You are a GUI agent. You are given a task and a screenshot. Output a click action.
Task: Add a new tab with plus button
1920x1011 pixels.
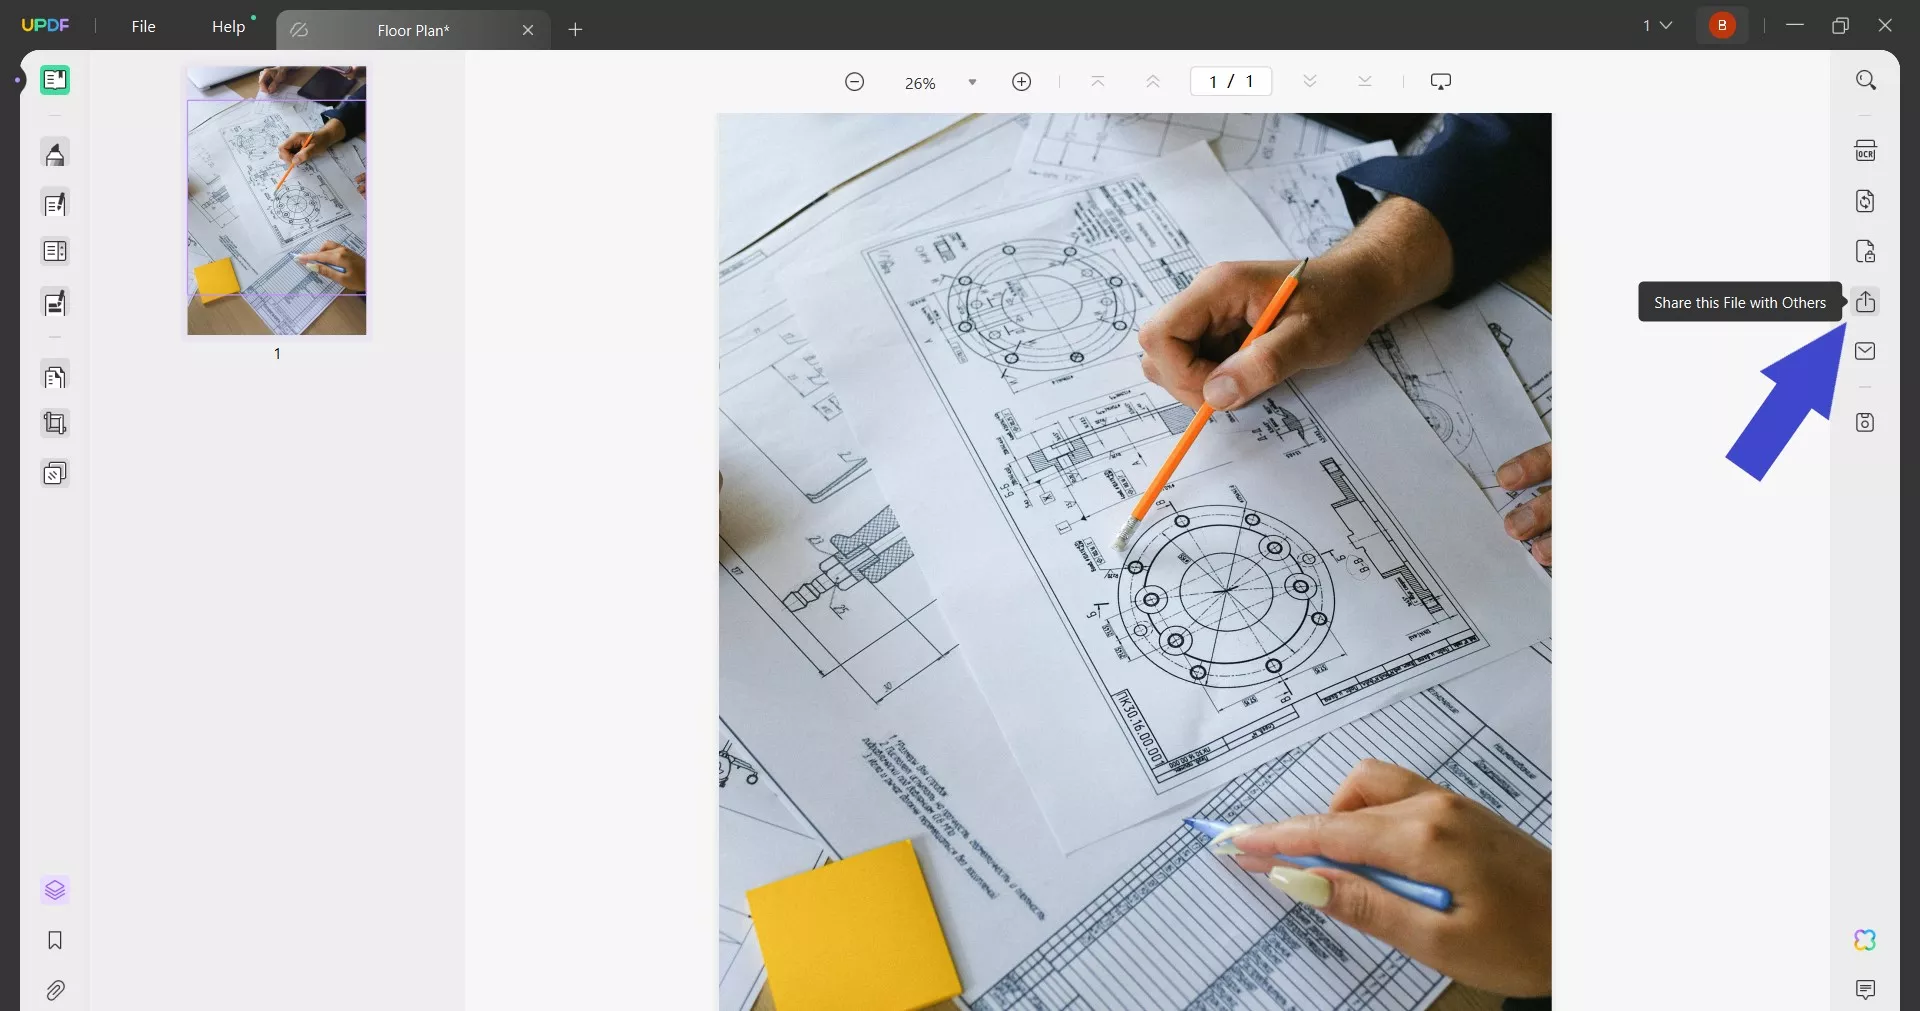tap(575, 30)
